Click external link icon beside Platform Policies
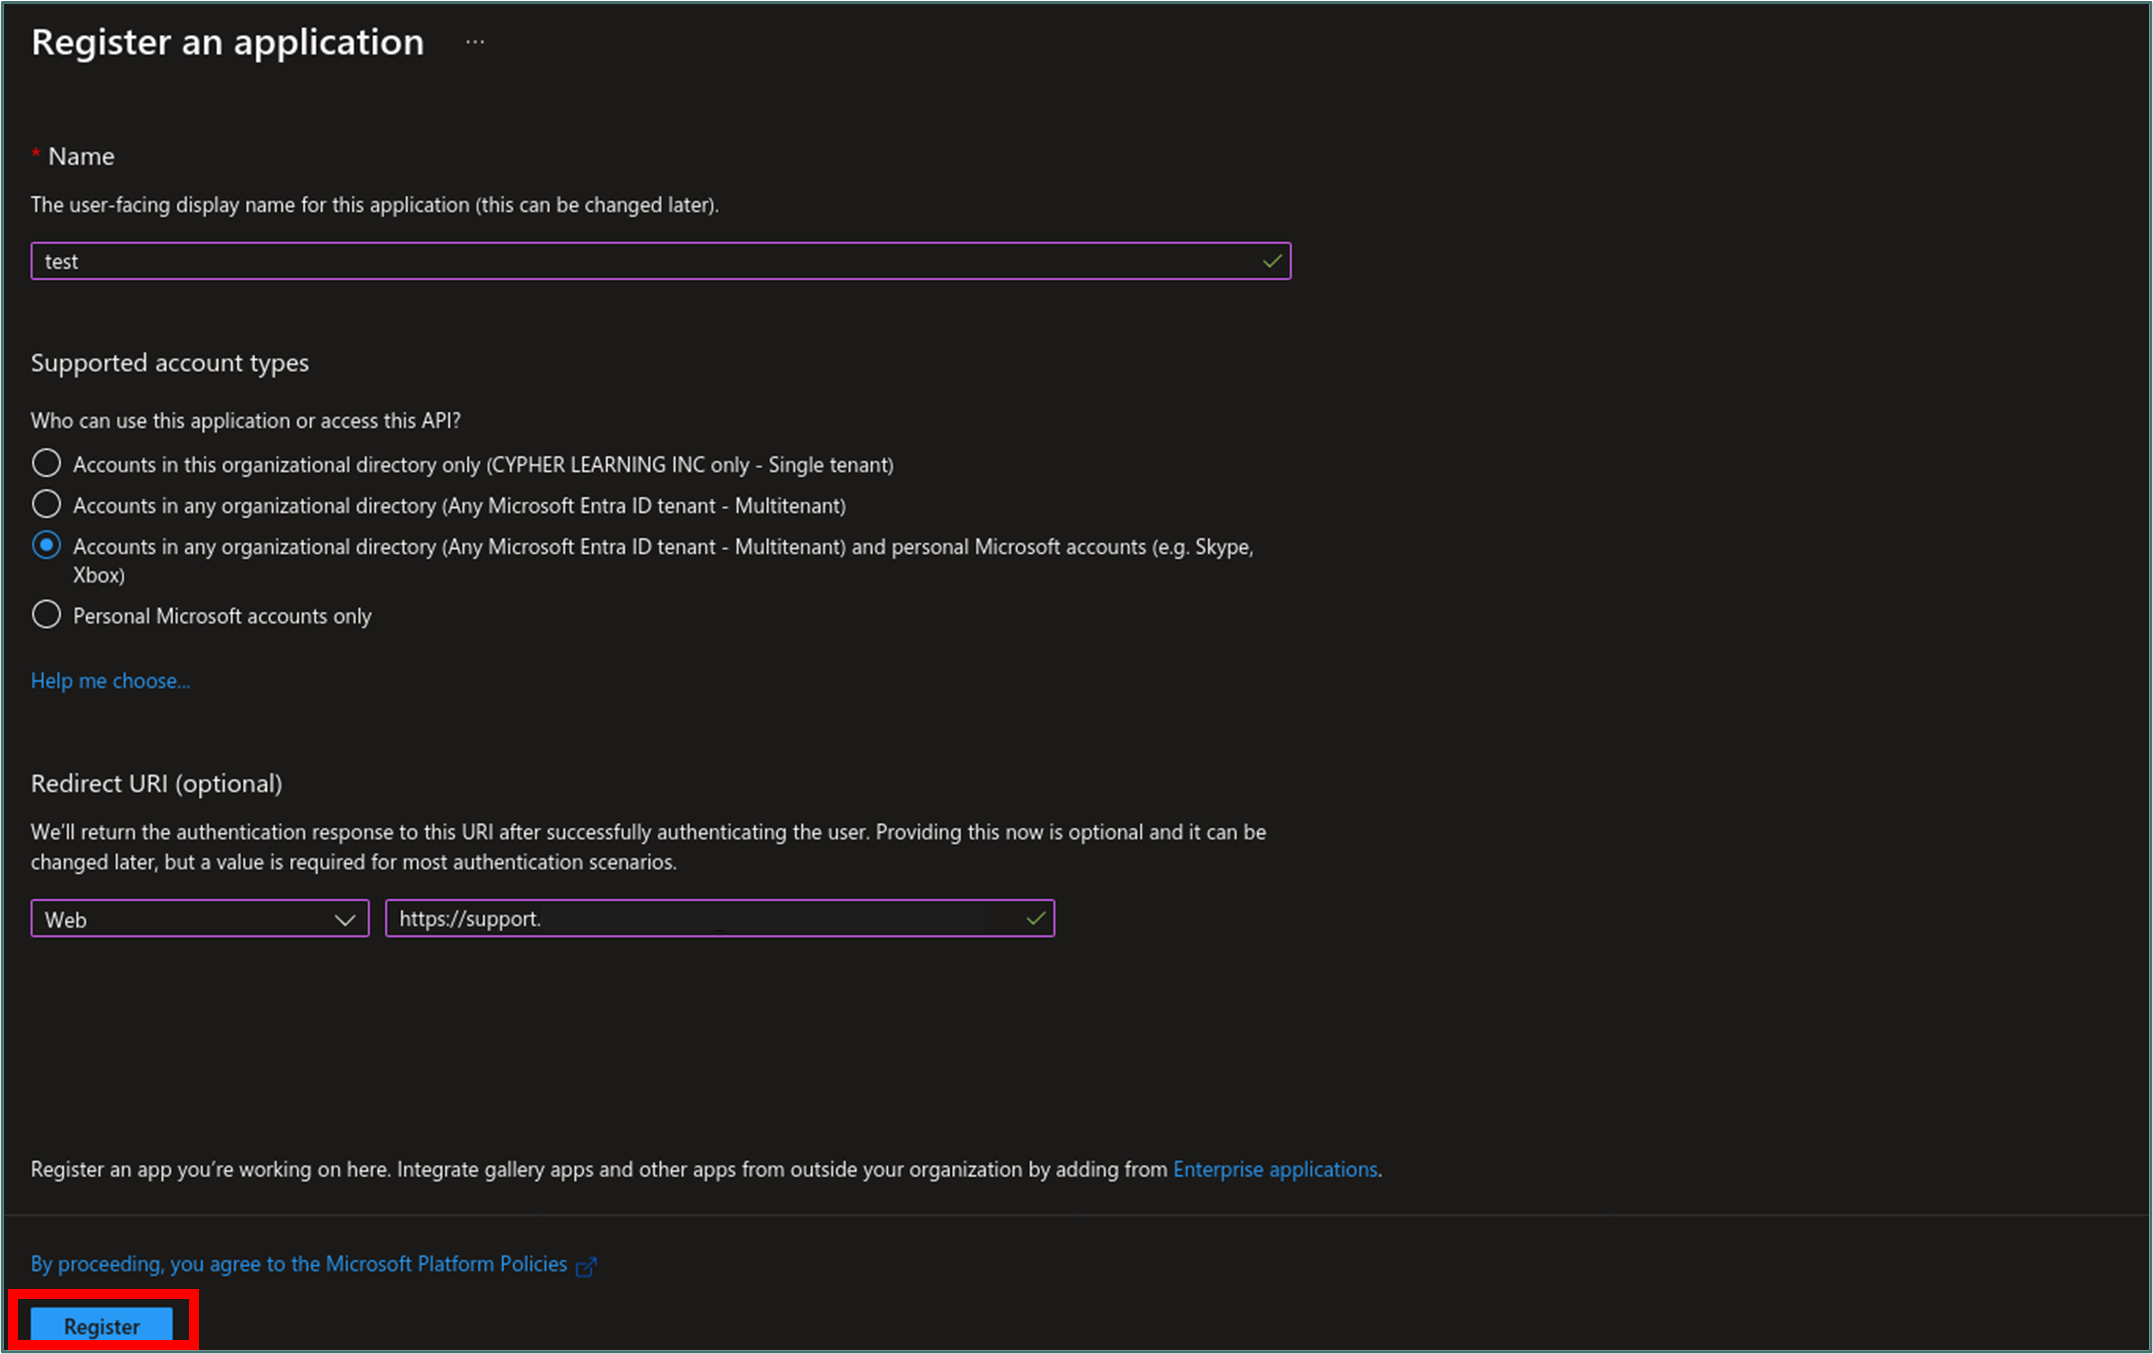 (587, 1266)
